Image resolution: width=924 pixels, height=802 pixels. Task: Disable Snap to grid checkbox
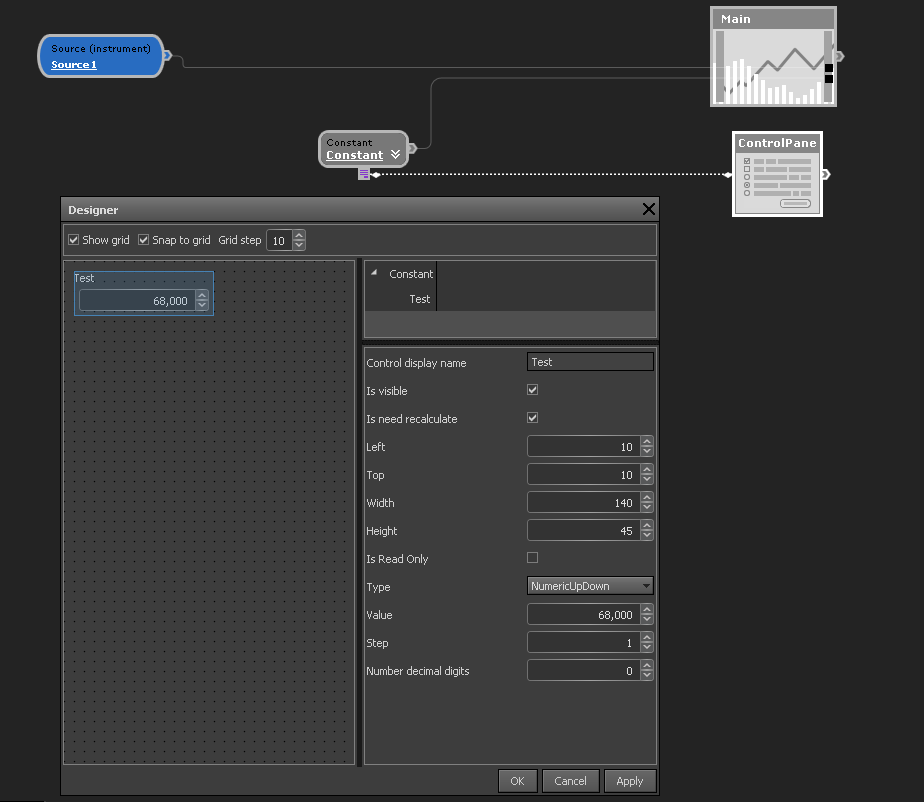[143, 240]
